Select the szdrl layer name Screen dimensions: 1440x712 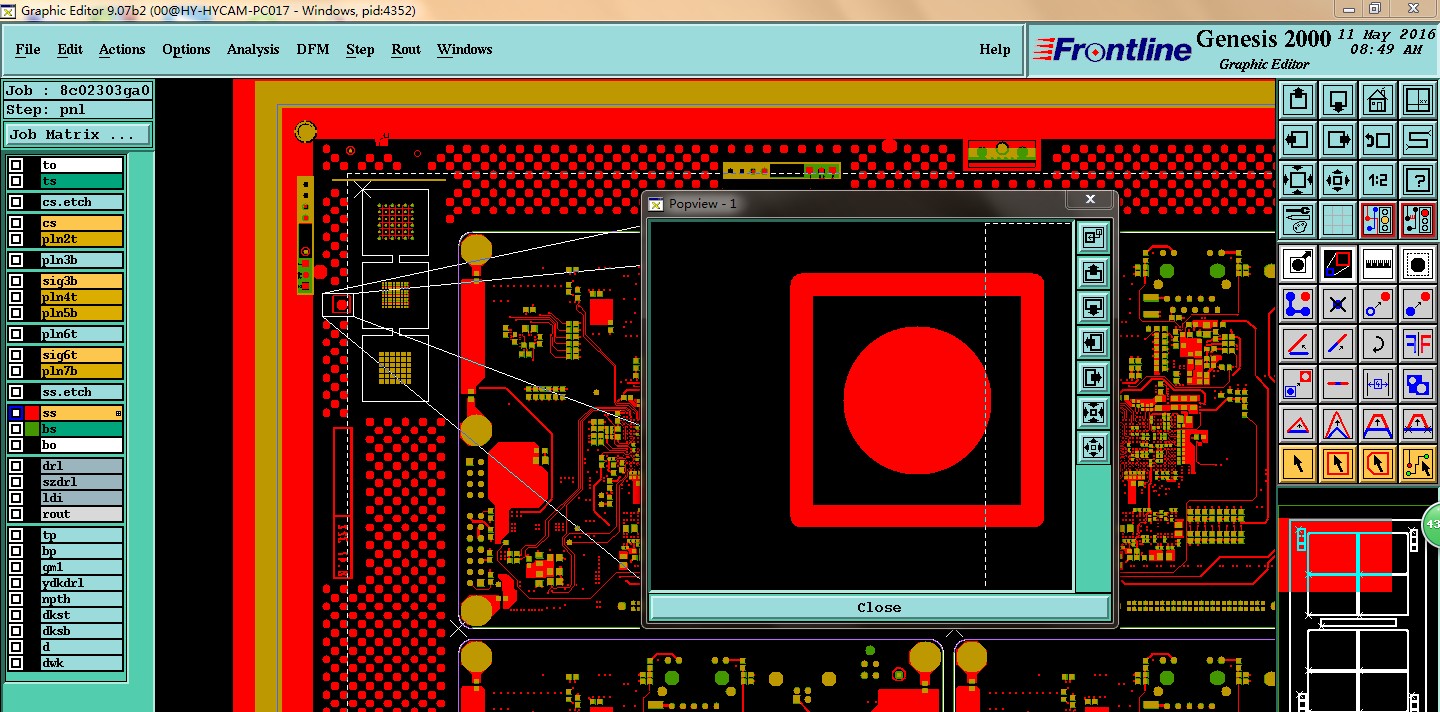[x=81, y=482]
